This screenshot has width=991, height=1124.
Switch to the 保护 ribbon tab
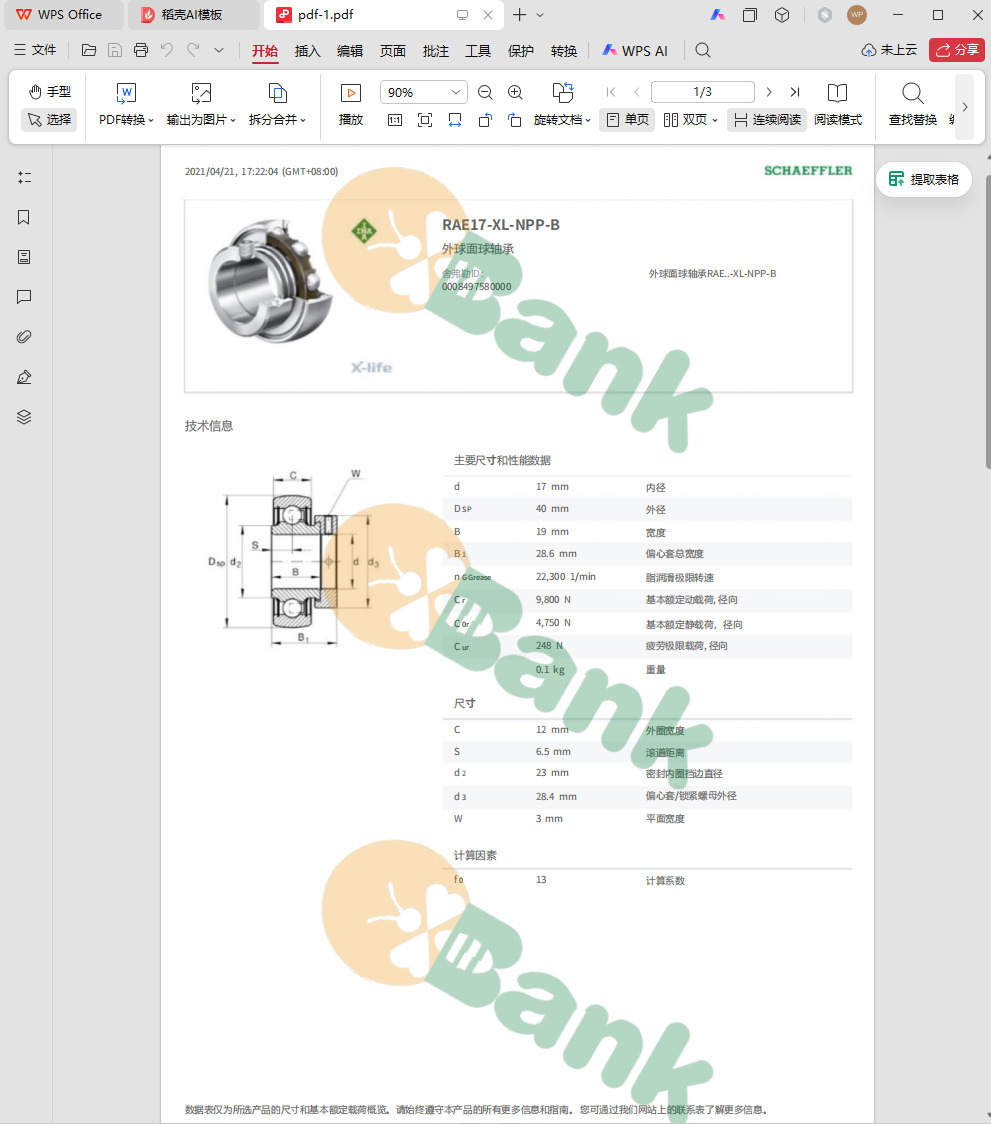(521, 51)
